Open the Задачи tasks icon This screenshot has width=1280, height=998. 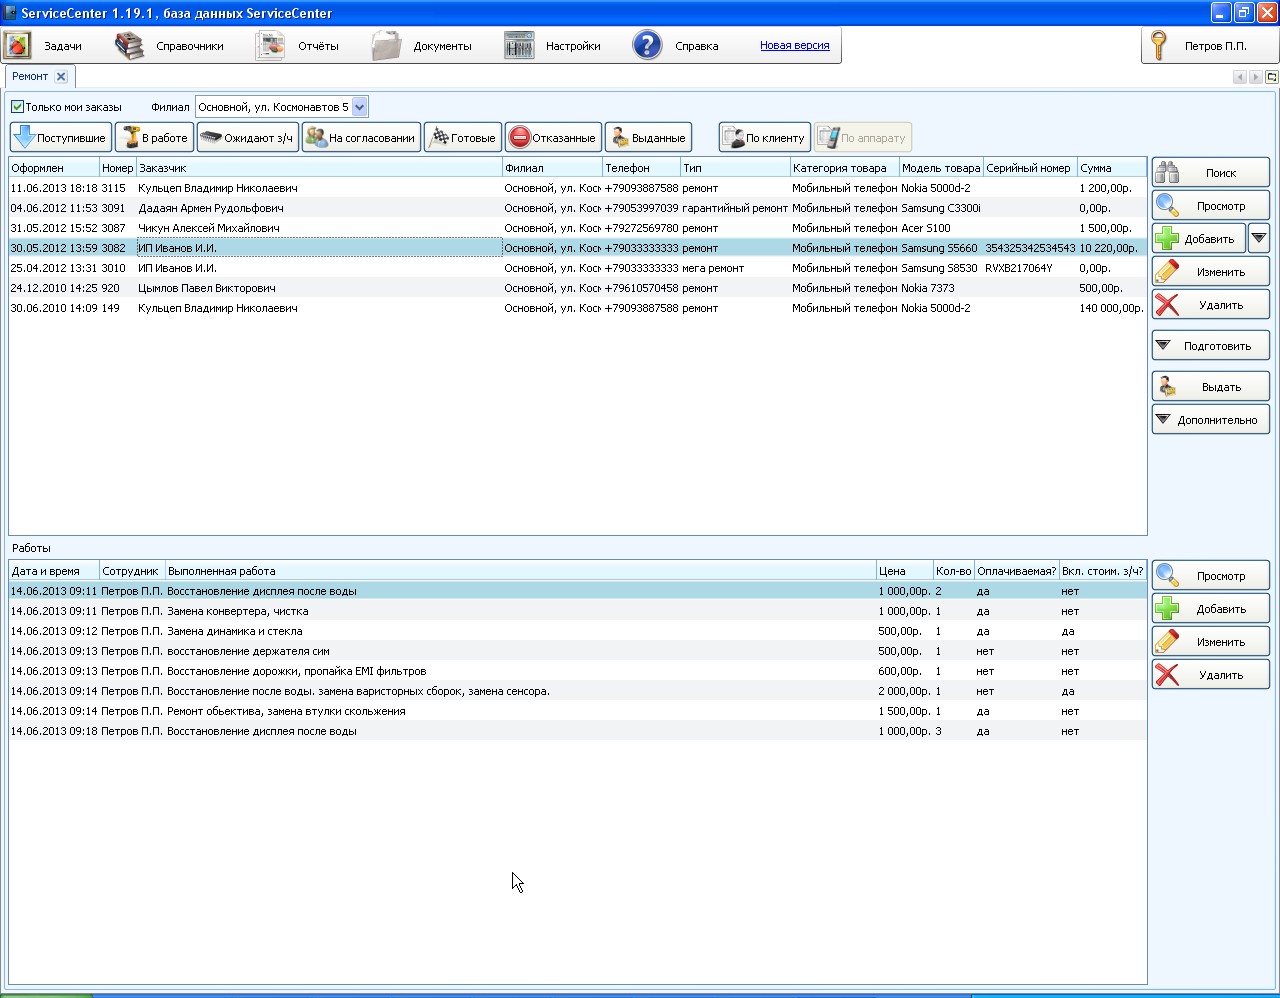click(18, 46)
